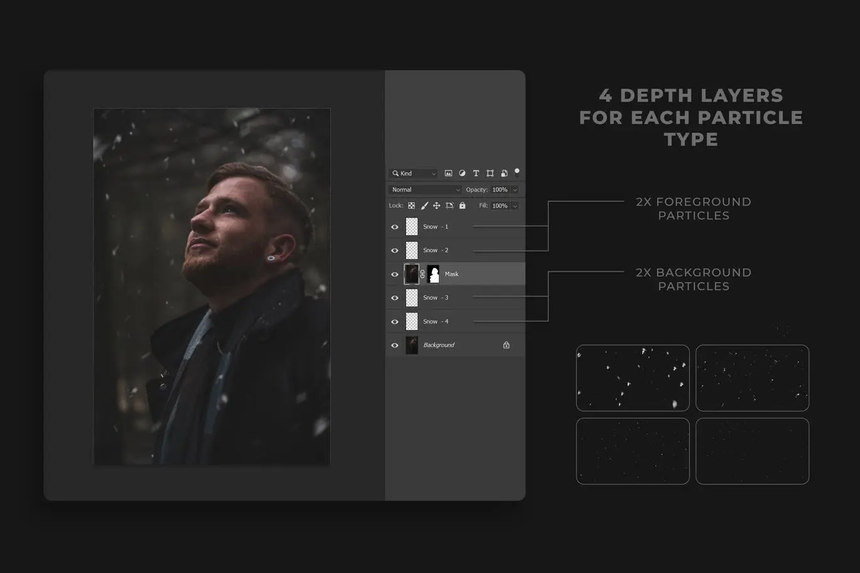
Task: Open the Normal blend mode dropdown
Action: click(x=426, y=189)
